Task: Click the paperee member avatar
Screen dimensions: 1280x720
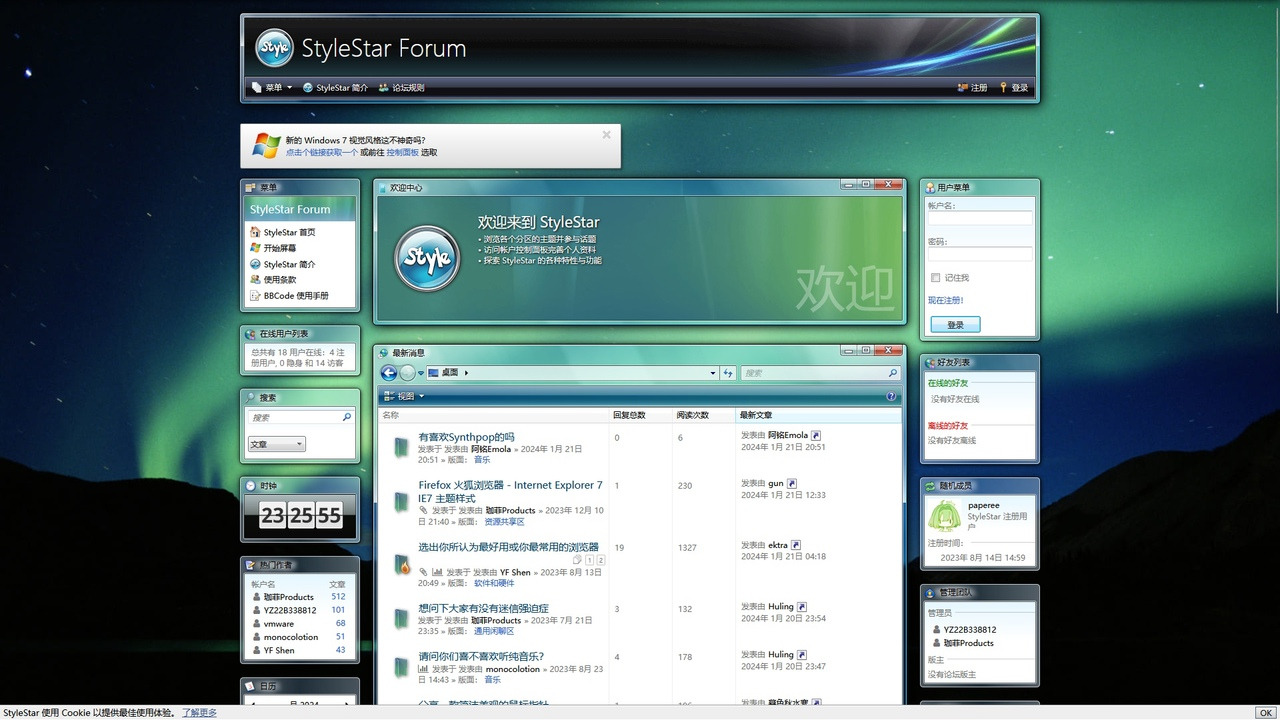Action: 945,516
